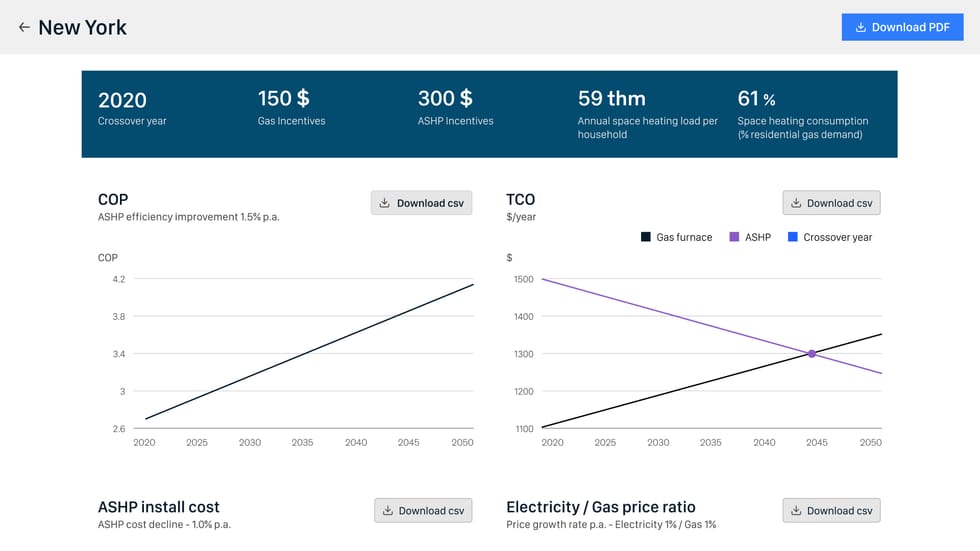Click the New York page title
The height and width of the screenshot is (551, 980).
tap(82, 27)
